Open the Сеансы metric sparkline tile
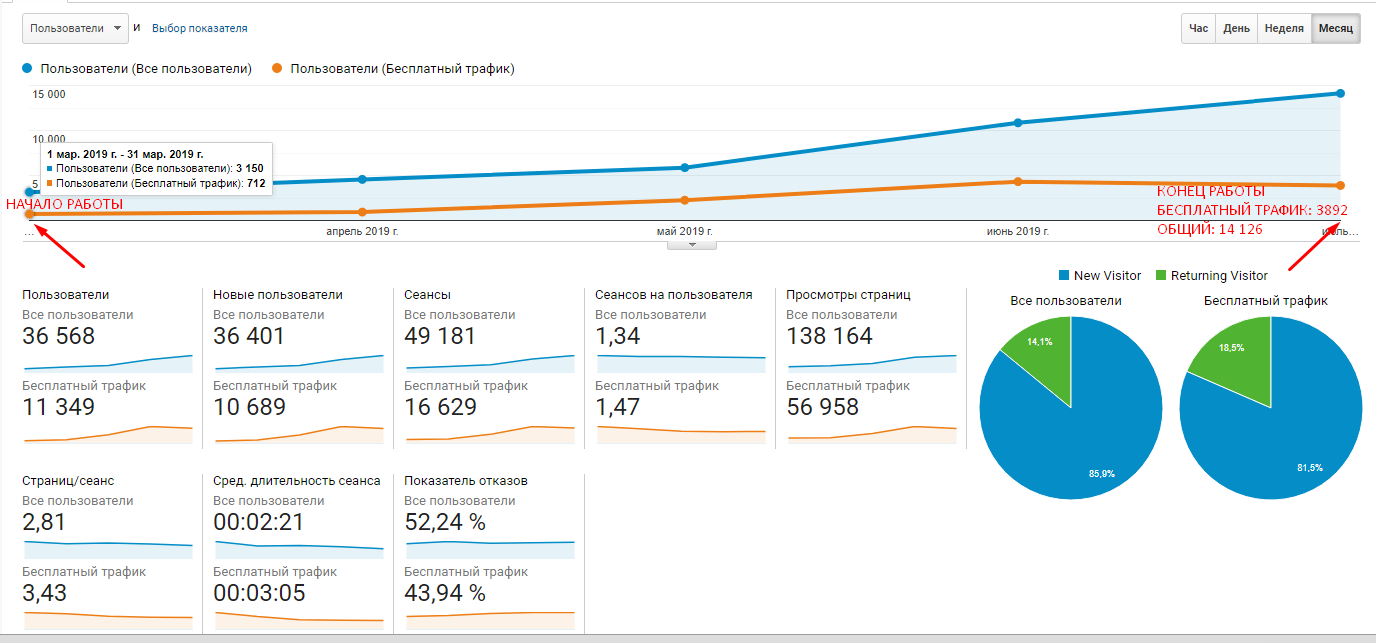 click(489, 367)
